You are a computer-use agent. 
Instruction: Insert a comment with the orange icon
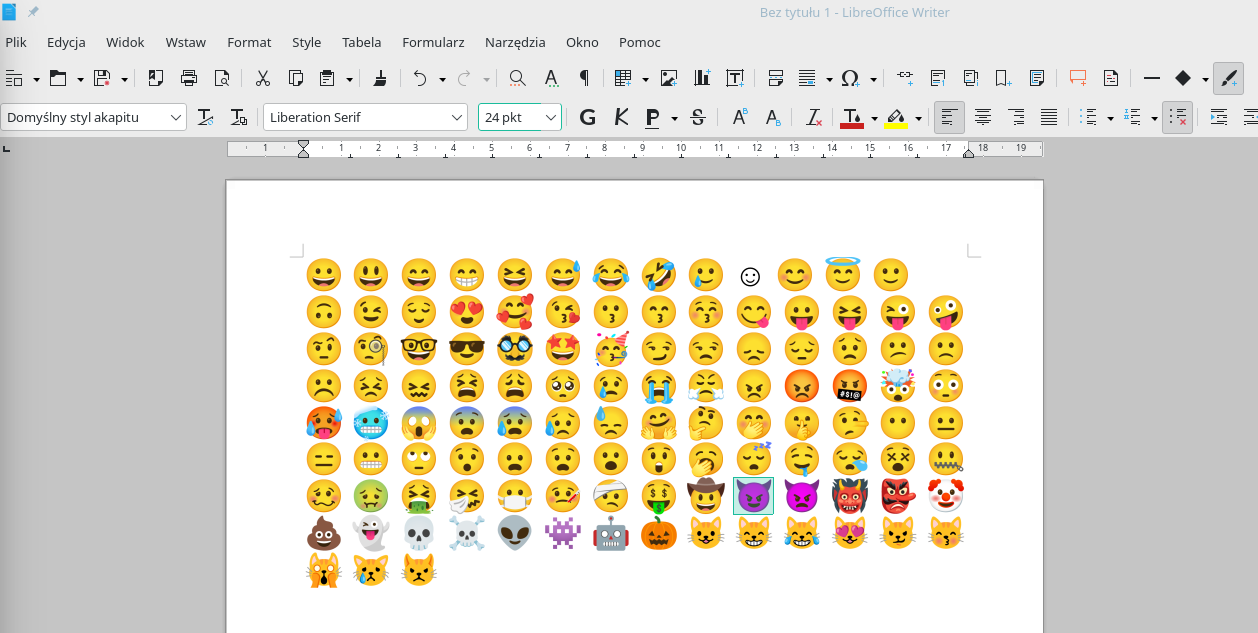tap(1078, 78)
